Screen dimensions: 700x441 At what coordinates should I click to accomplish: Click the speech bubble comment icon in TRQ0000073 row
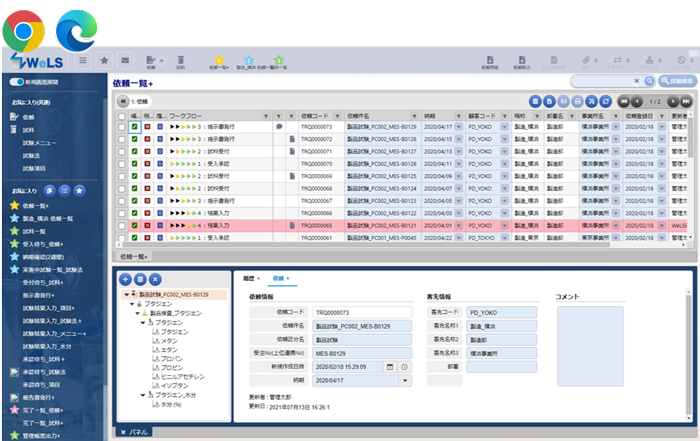(x=279, y=127)
